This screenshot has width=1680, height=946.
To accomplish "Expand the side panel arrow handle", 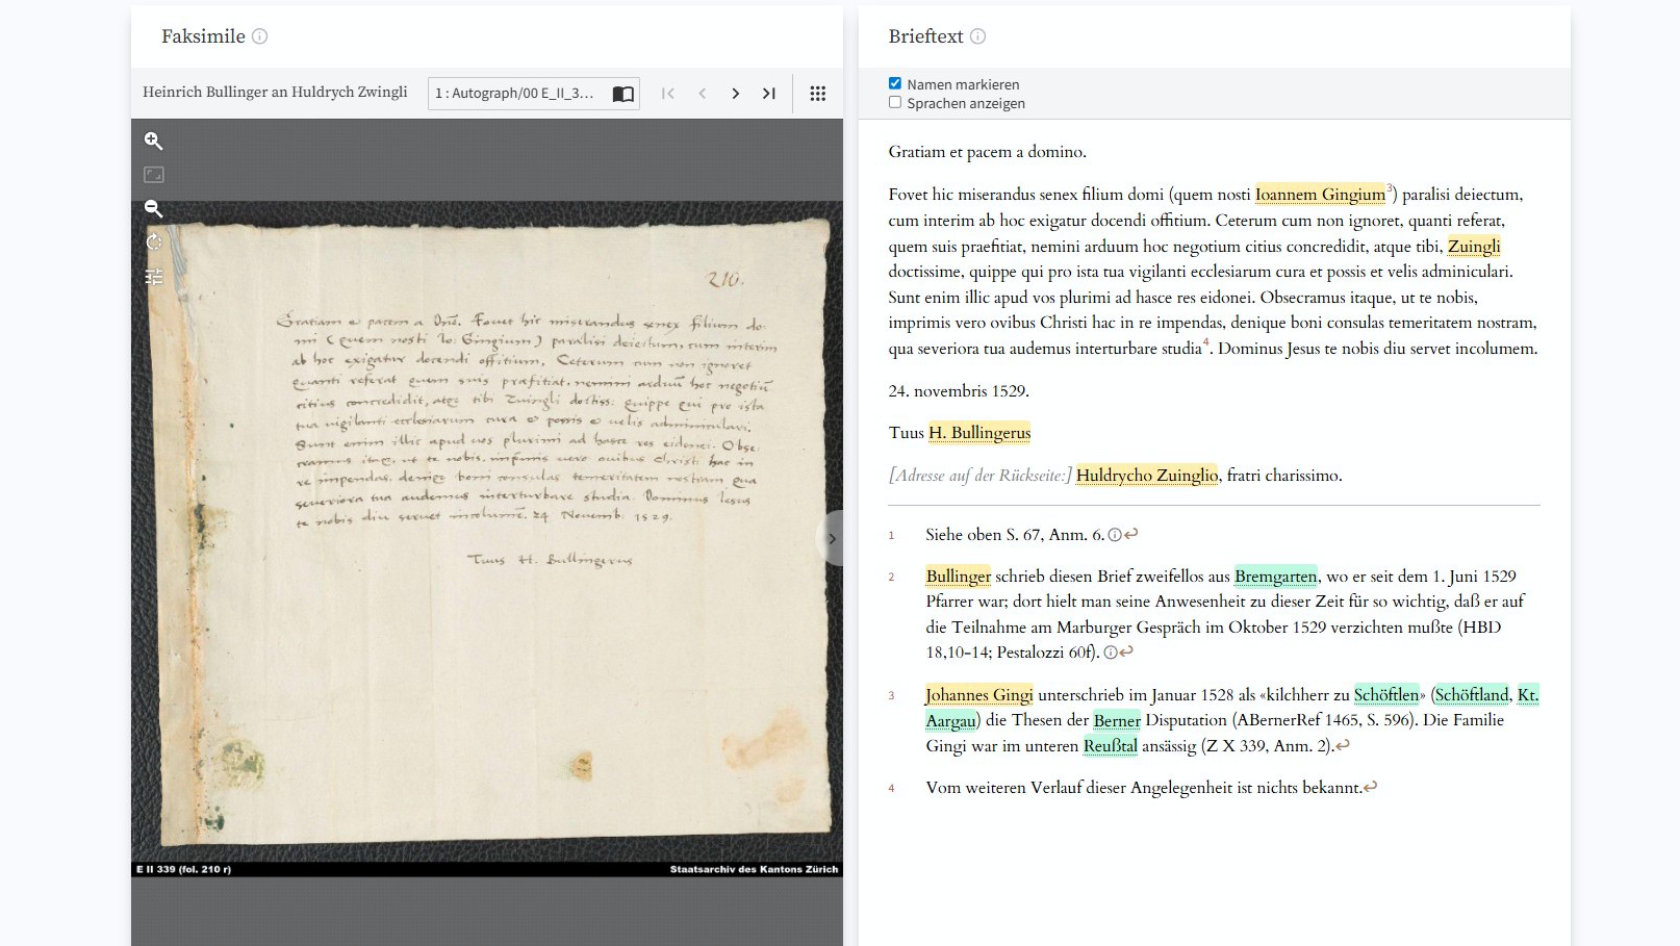I will pos(831,538).
